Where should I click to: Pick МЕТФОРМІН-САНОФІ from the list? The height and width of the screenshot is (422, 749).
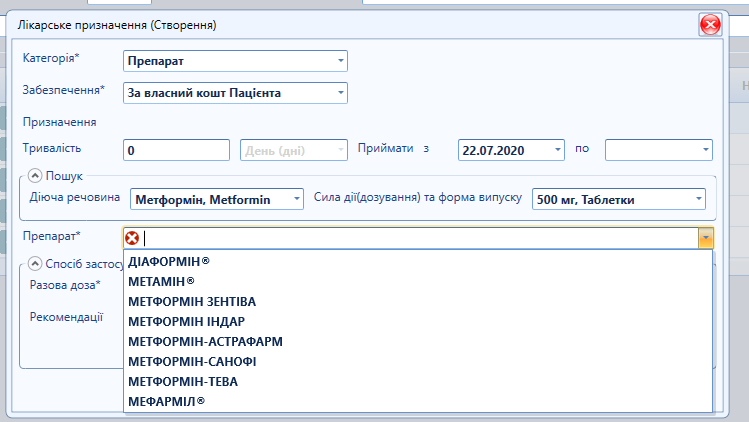click(x=418, y=362)
